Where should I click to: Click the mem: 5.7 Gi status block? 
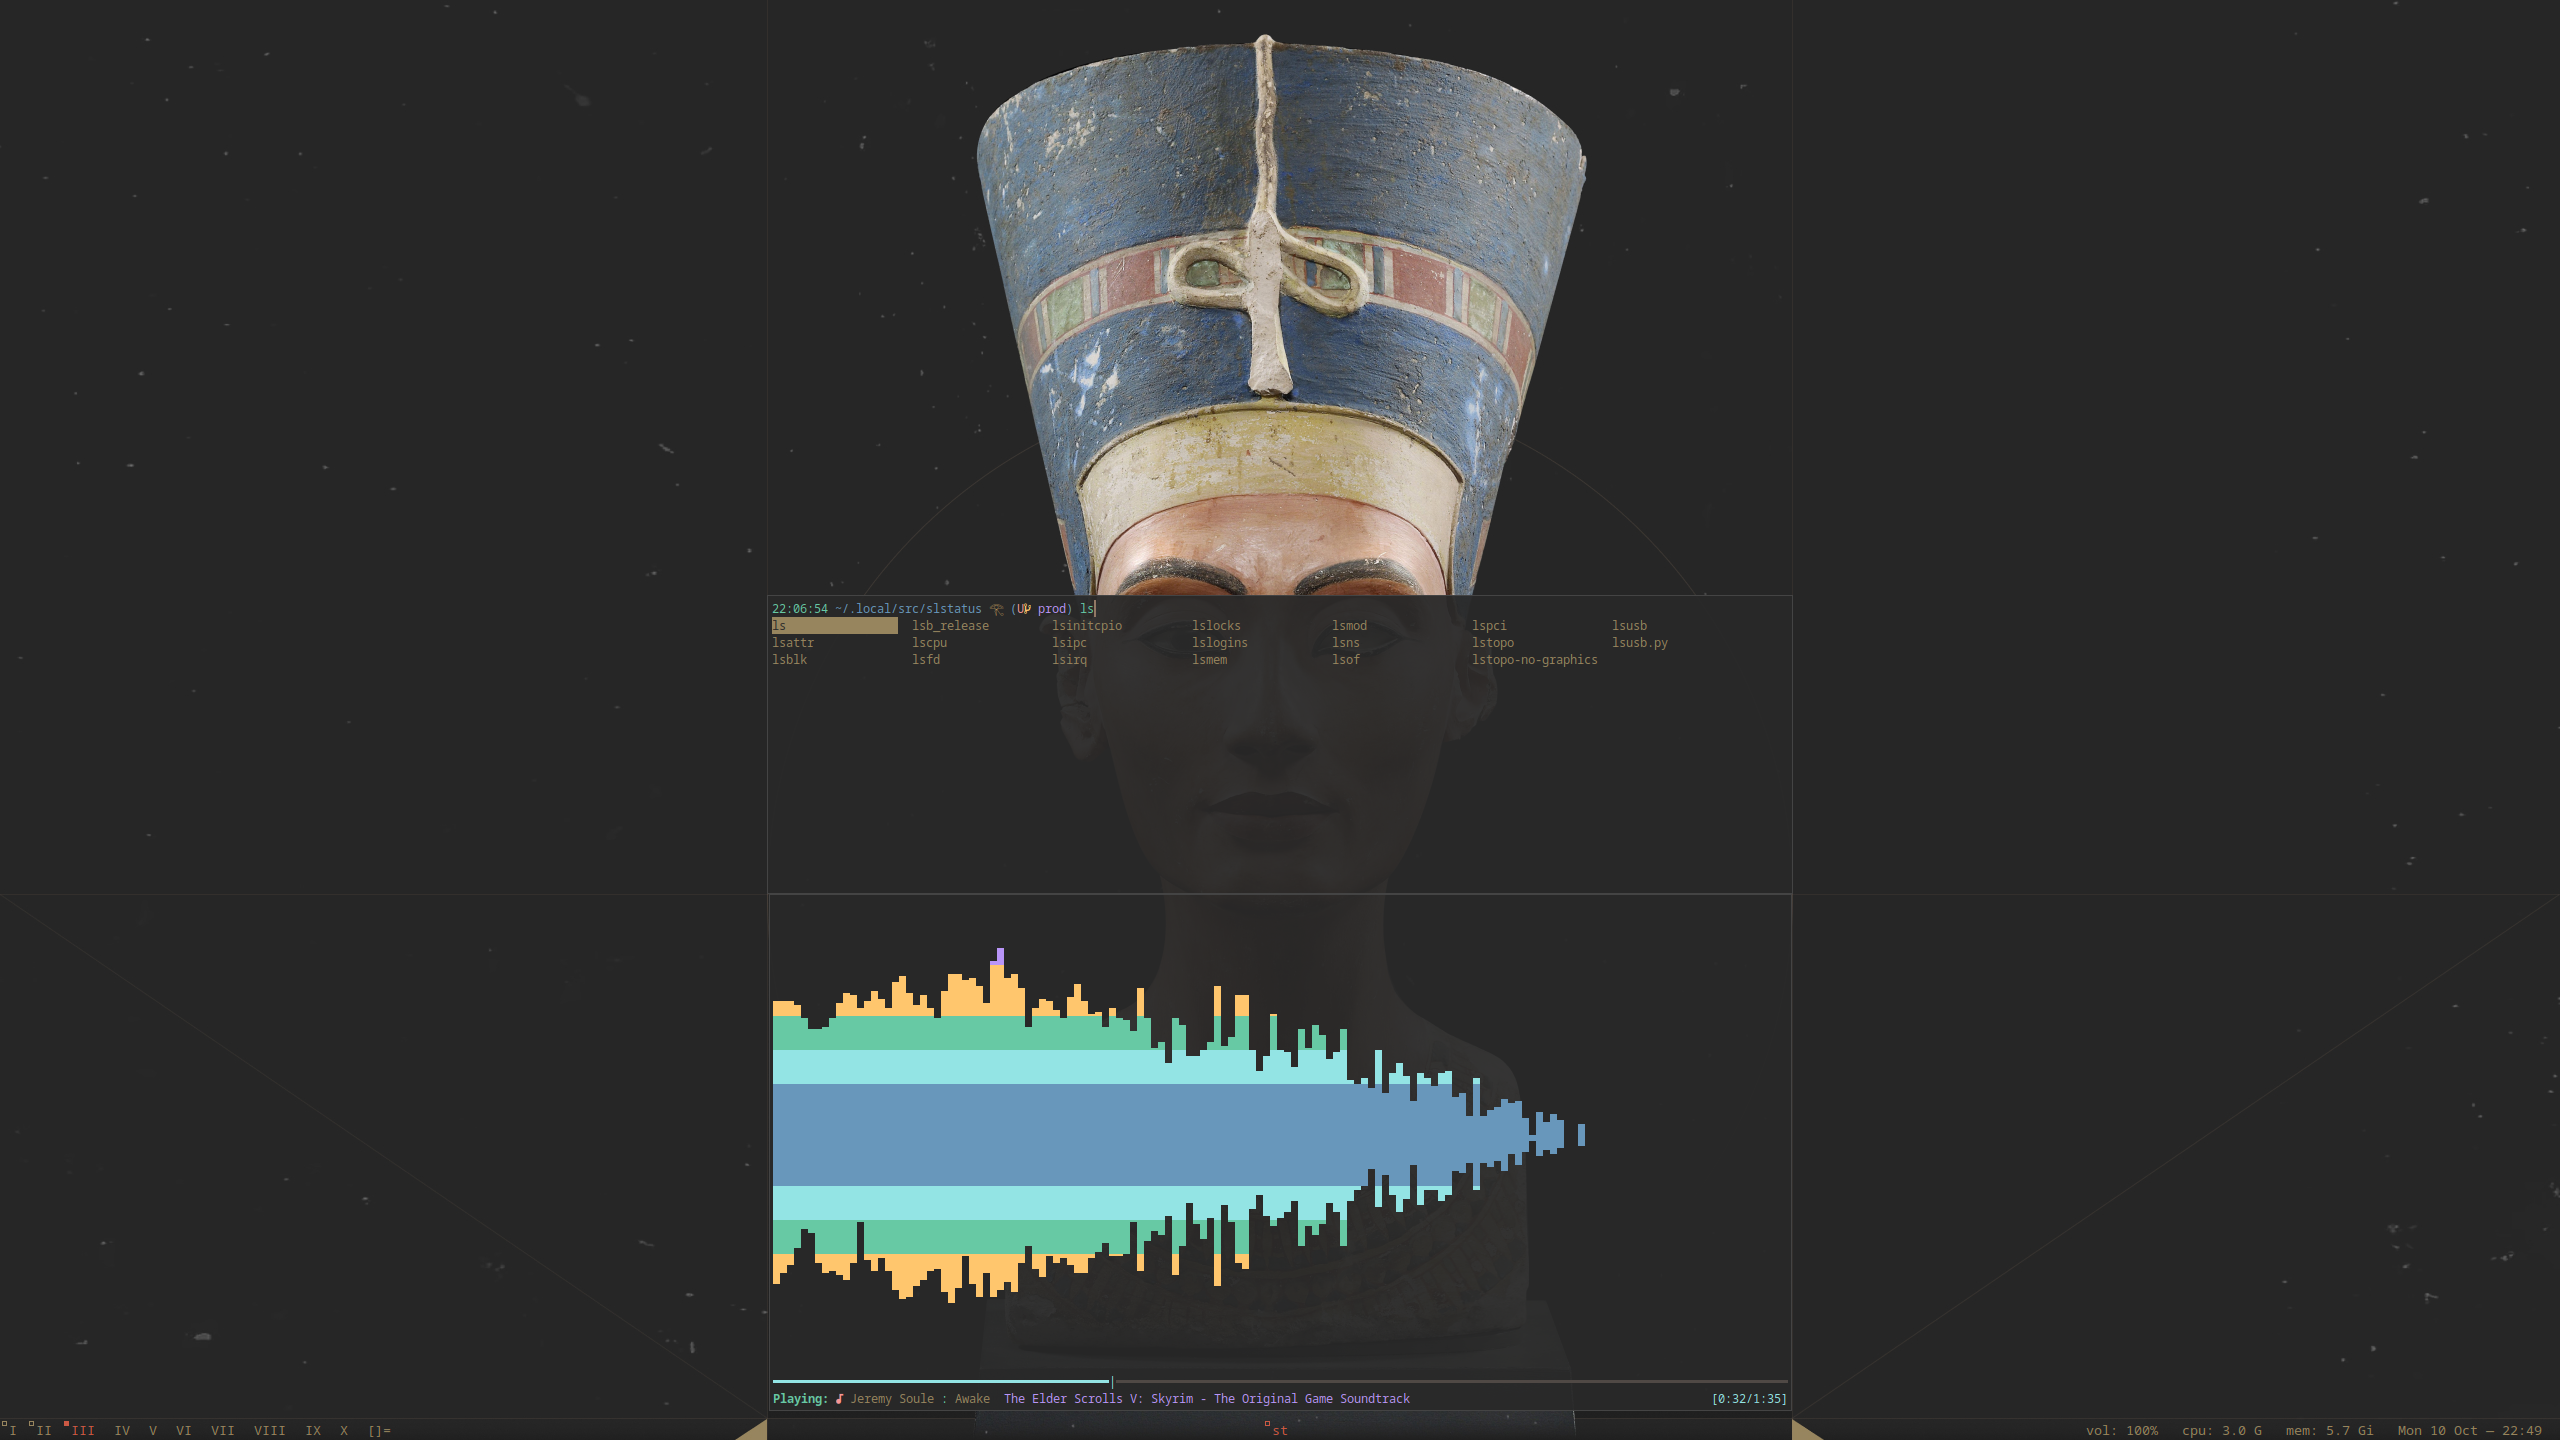pyautogui.click(x=2328, y=1431)
